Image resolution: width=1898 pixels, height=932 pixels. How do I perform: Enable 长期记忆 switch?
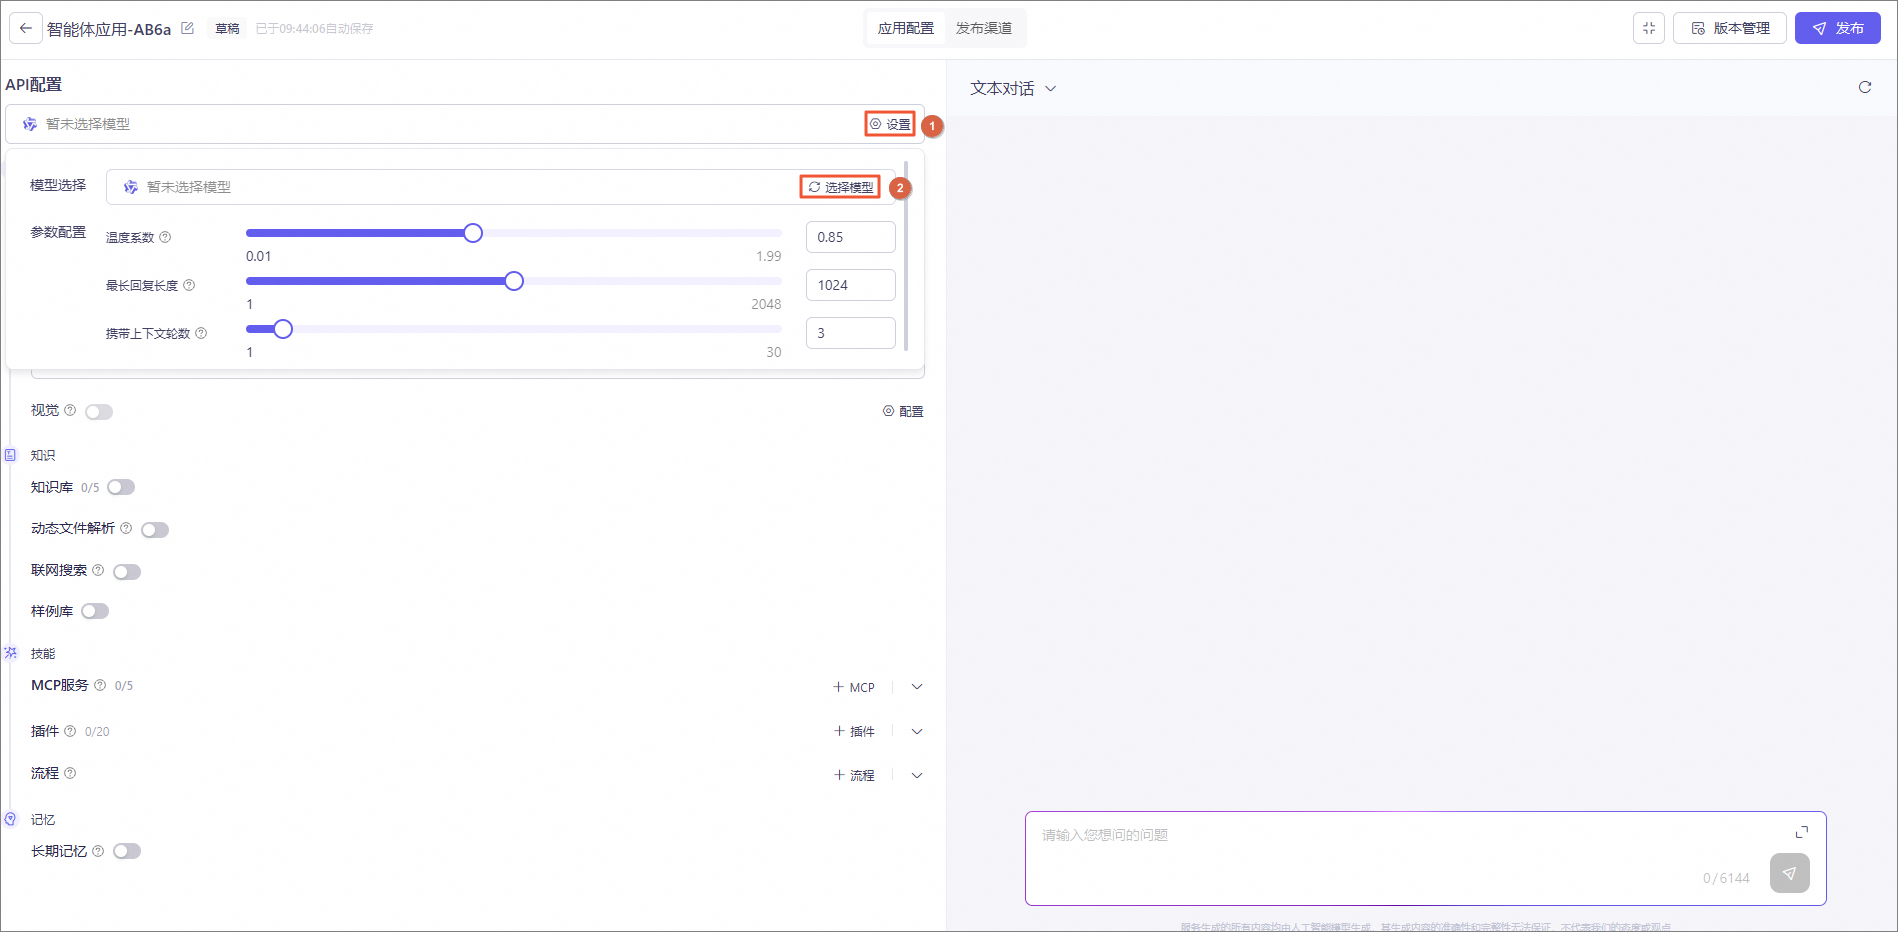(x=127, y=851)
